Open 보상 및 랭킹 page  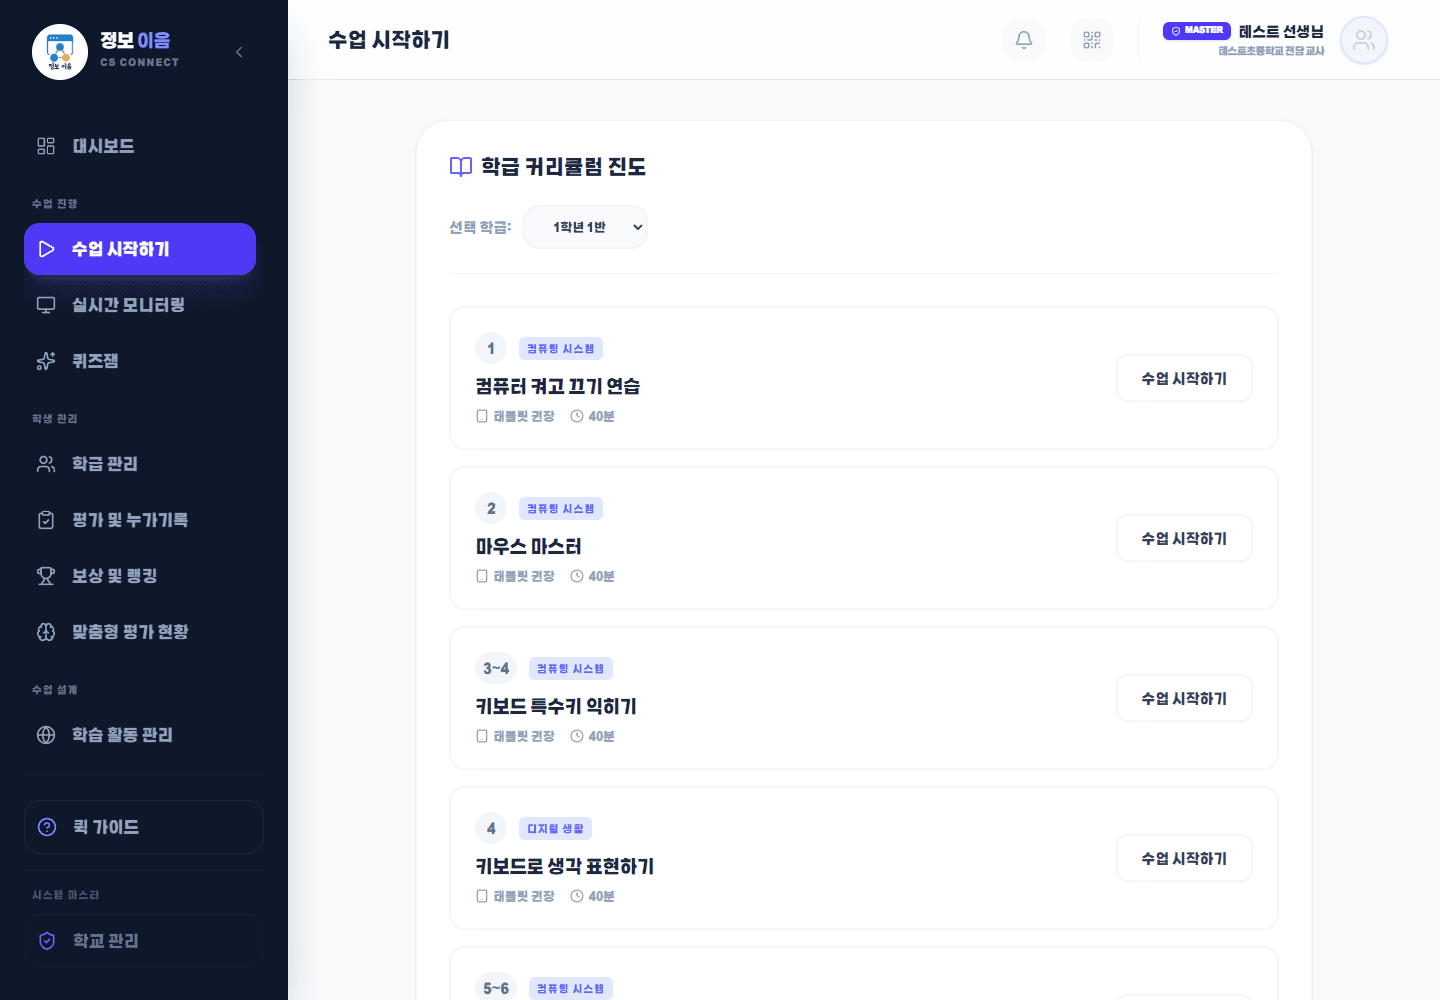[140, 576]
